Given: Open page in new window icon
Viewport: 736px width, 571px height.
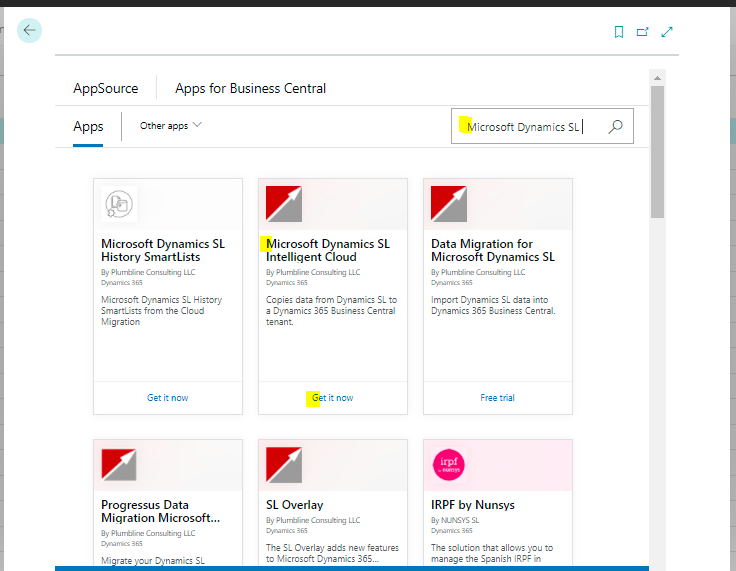Looking at the screenshot, I should [x=643, y=32].
